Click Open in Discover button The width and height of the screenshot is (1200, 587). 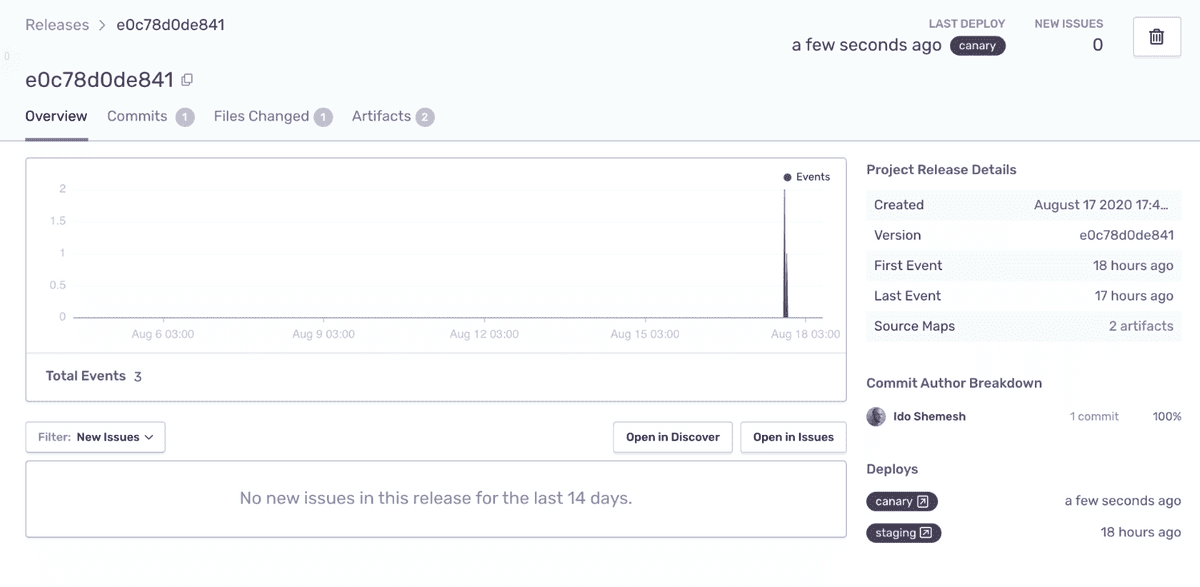[x=673, y=437]
